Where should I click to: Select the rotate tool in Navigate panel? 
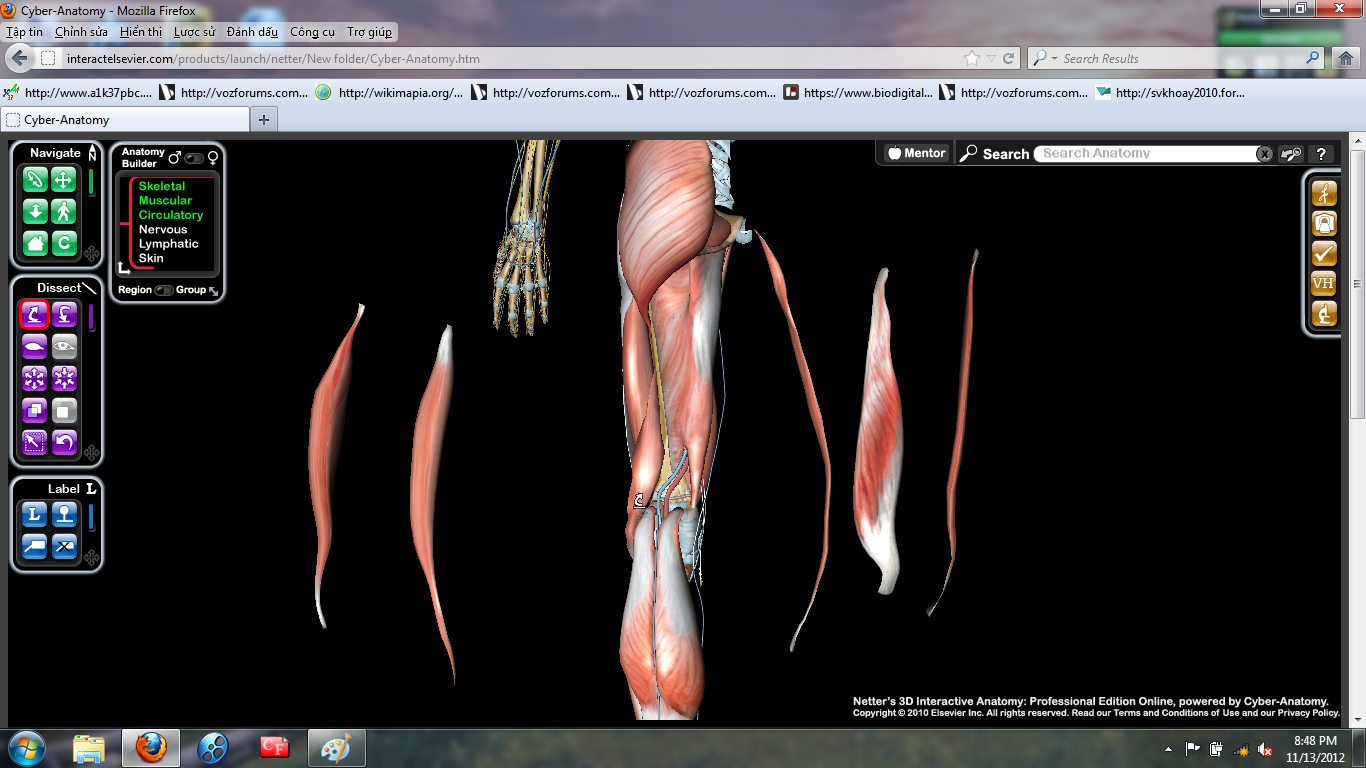(x=35, y=181)
